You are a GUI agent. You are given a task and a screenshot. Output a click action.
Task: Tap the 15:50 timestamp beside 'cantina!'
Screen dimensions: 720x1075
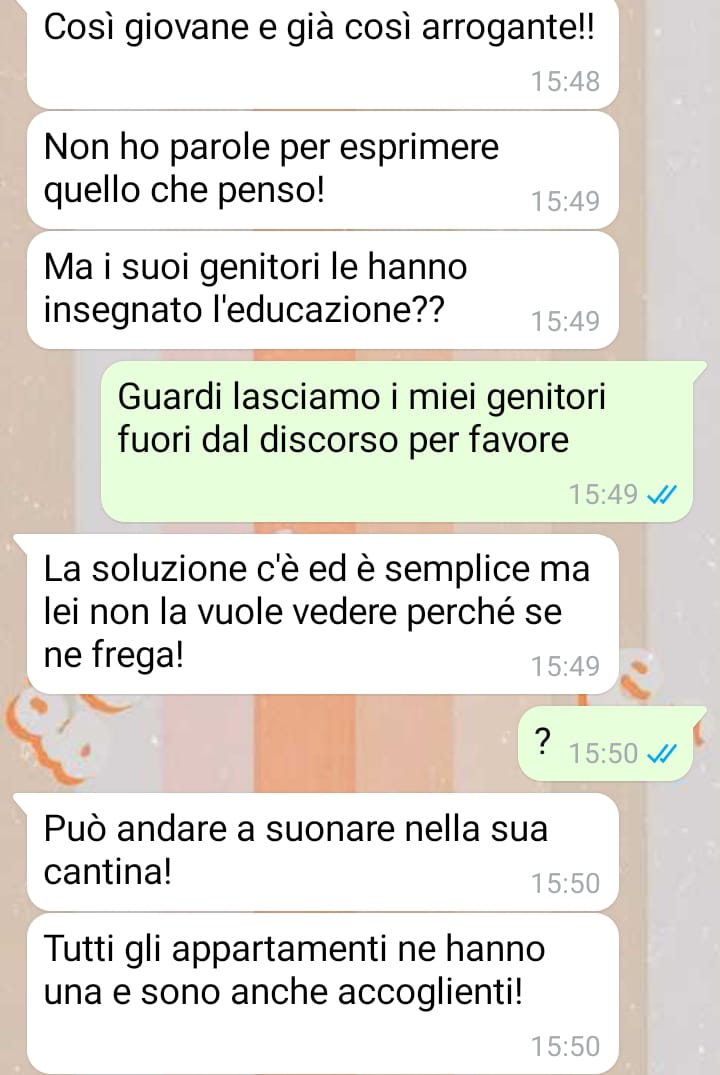566,884
